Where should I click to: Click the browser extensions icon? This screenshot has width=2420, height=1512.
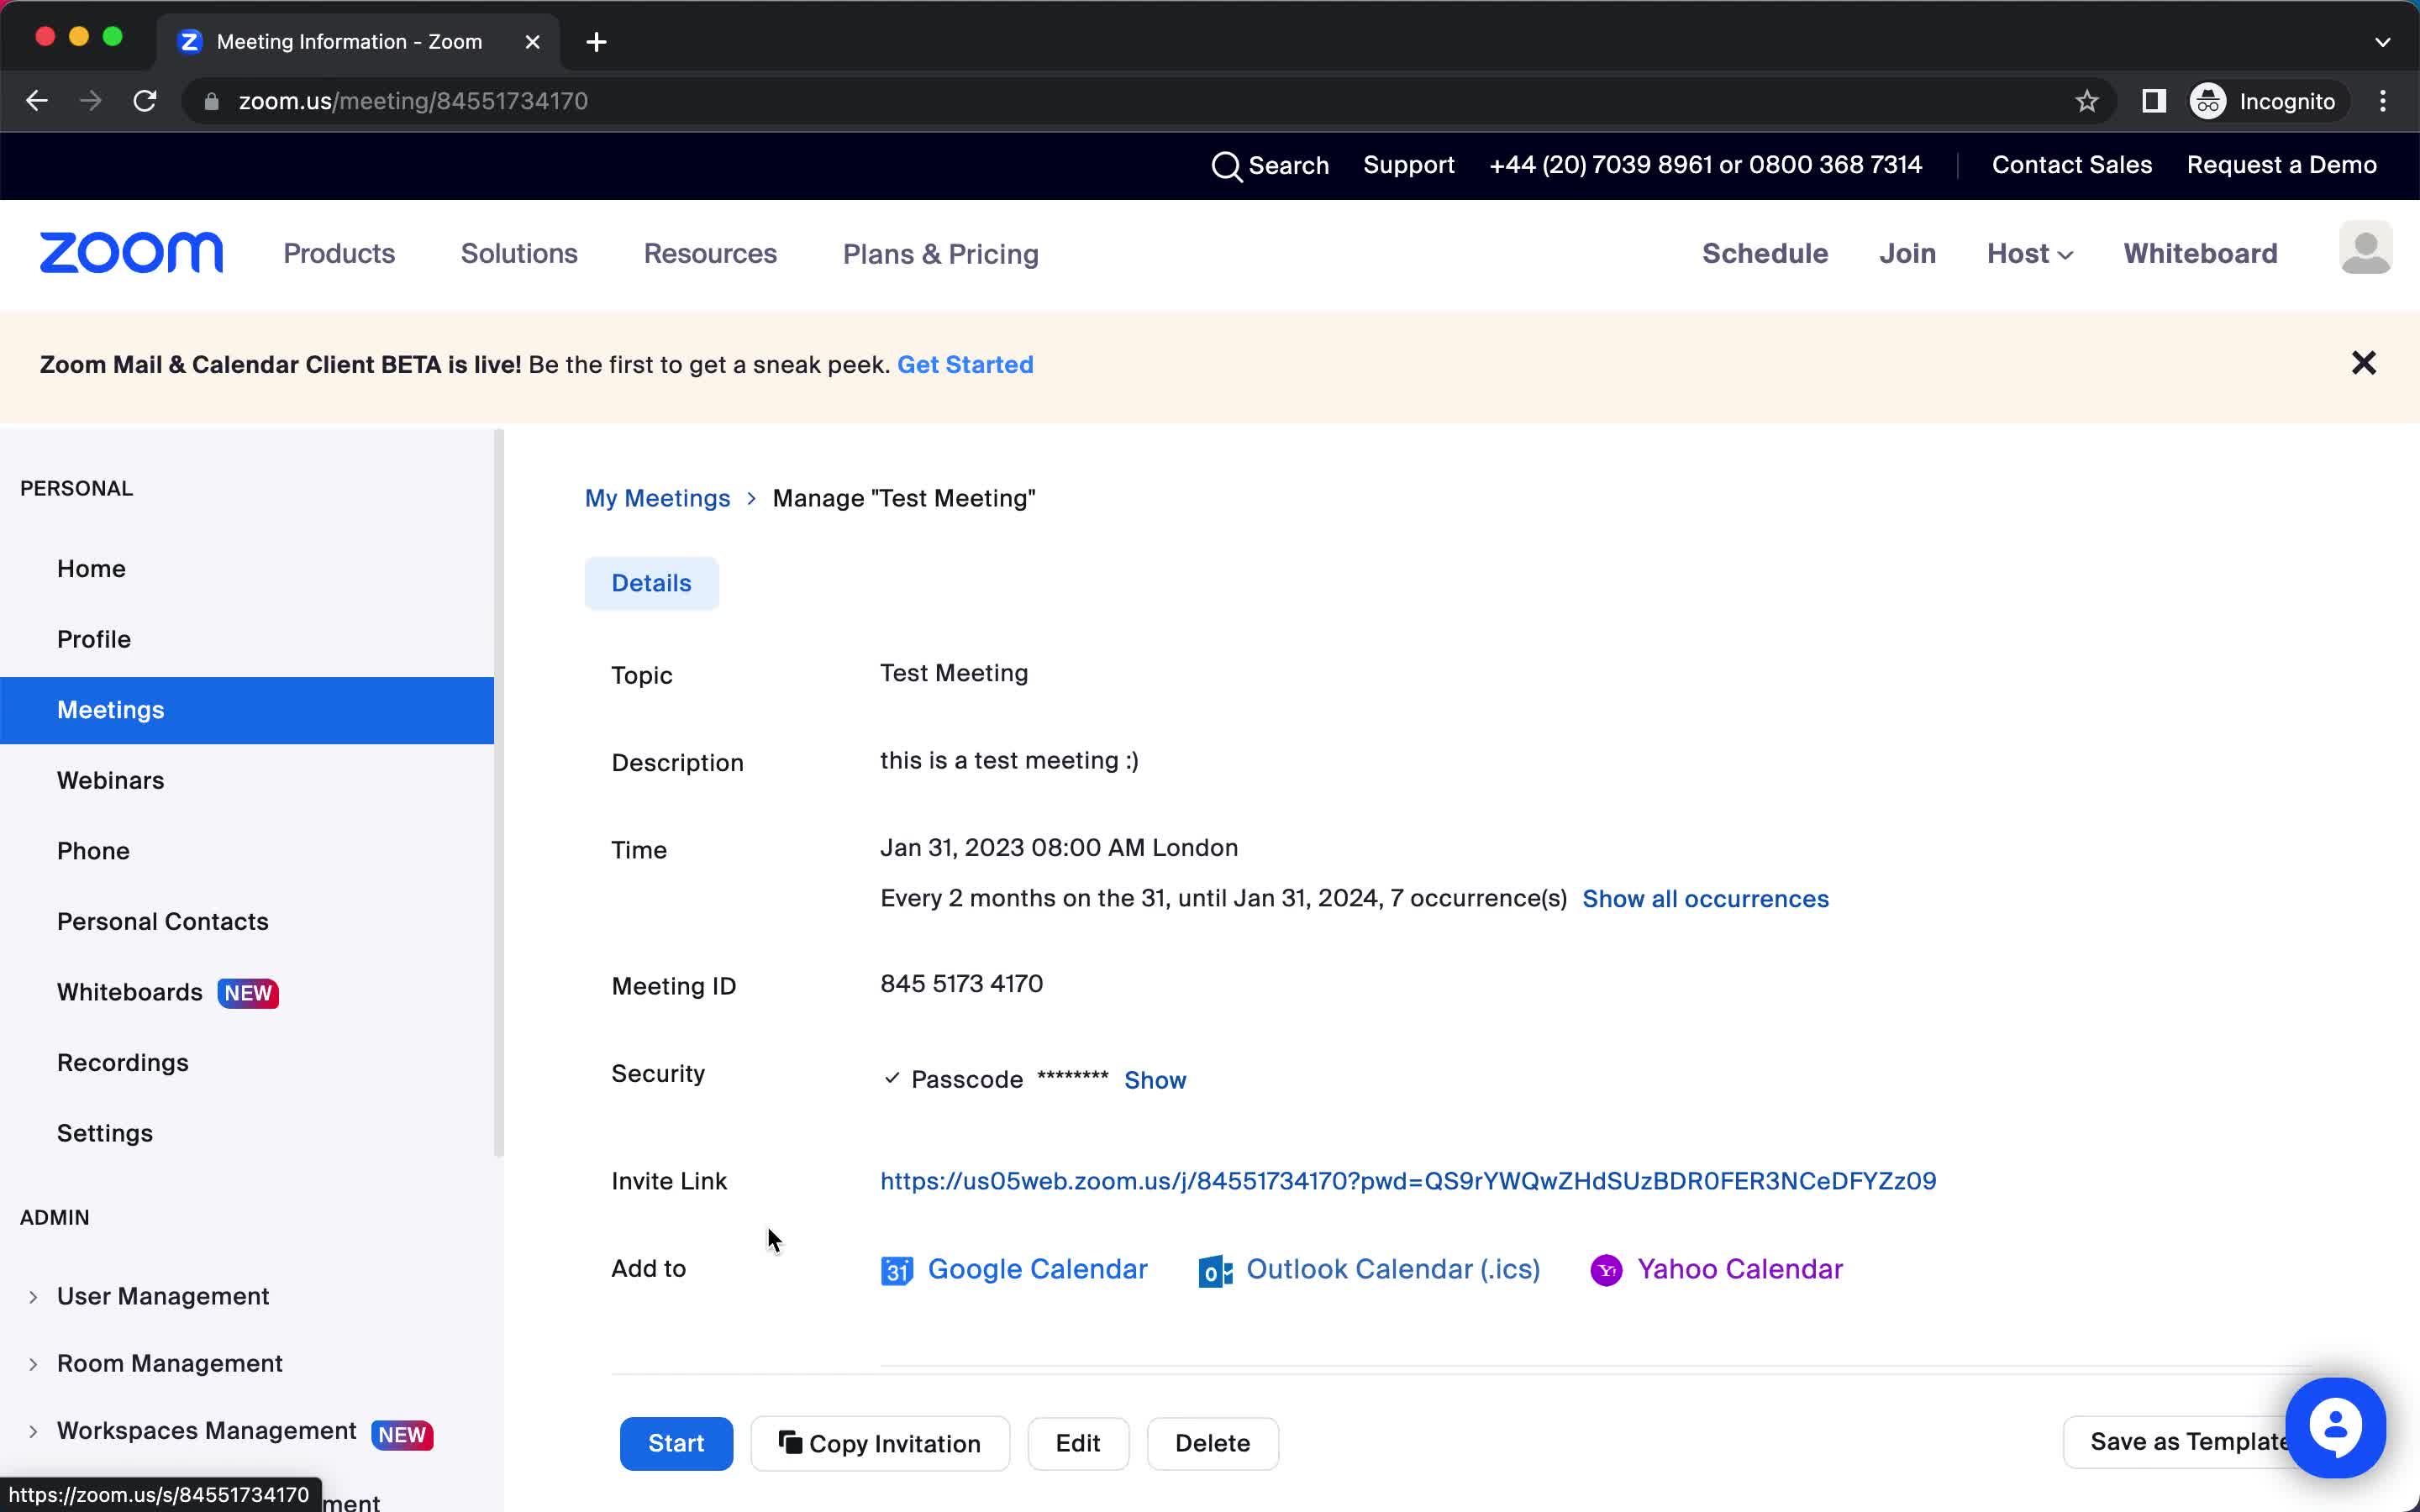pyautogui.click(x=2154, y=101)
